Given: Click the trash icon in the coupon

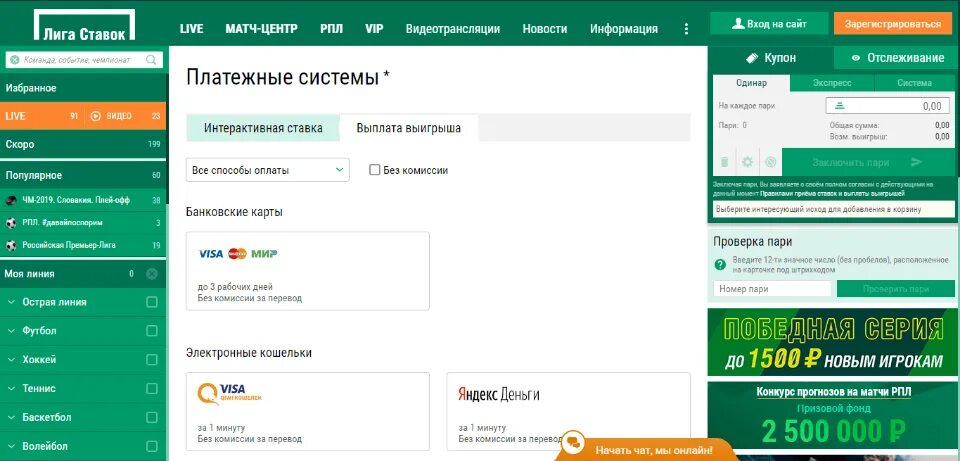Looking at the screenshot, I should [x=724, y=162].
